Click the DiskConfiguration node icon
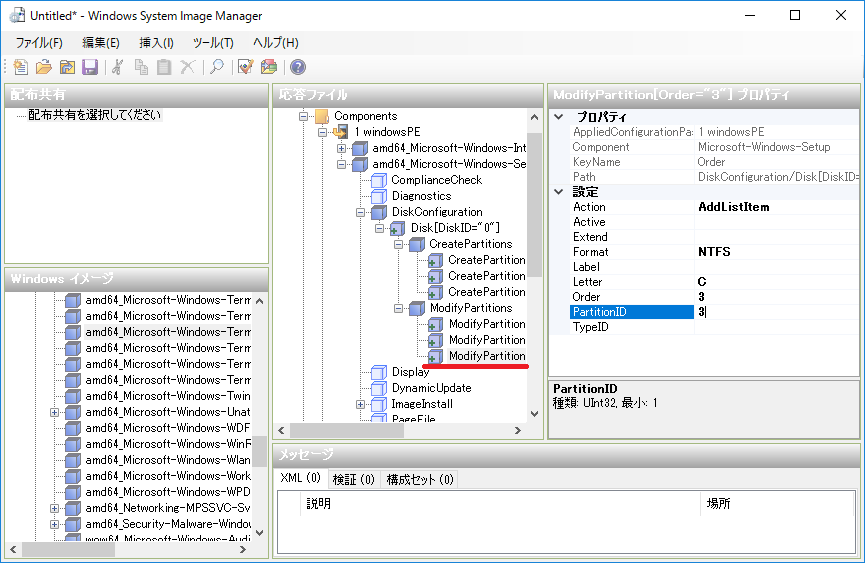Image resolution: width=865 pixels, height=563 pixels. pyautogui.click(x=378, y=212)
